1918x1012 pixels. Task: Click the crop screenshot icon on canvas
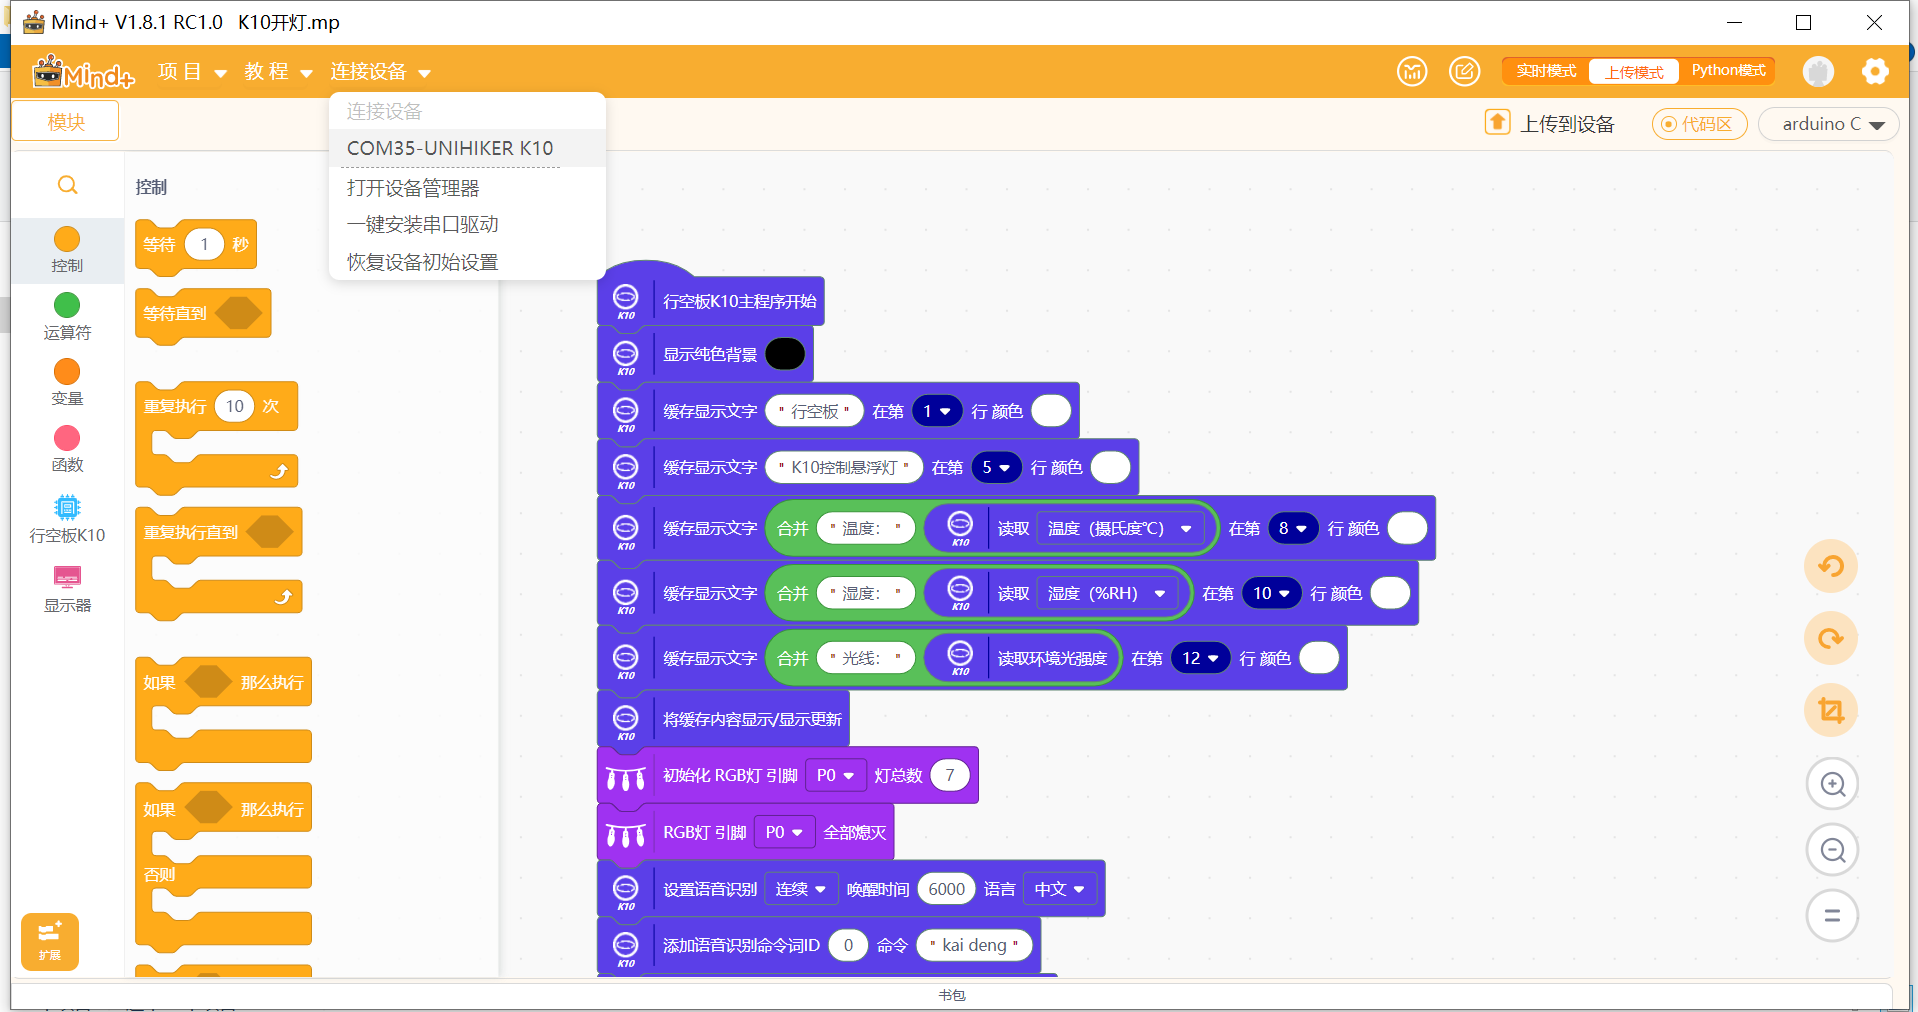[x=1831, y=710]
